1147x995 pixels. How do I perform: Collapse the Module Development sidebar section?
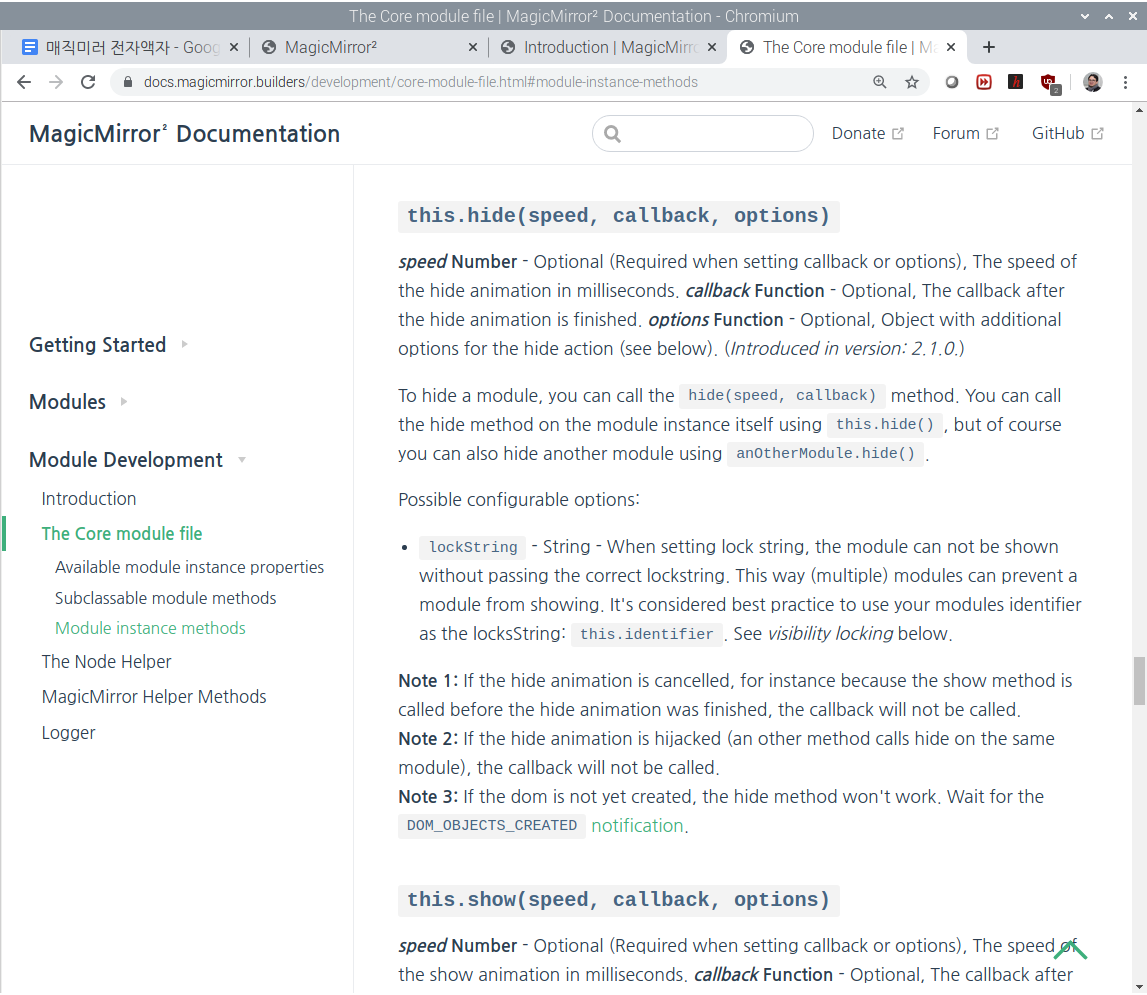point(137,459)
